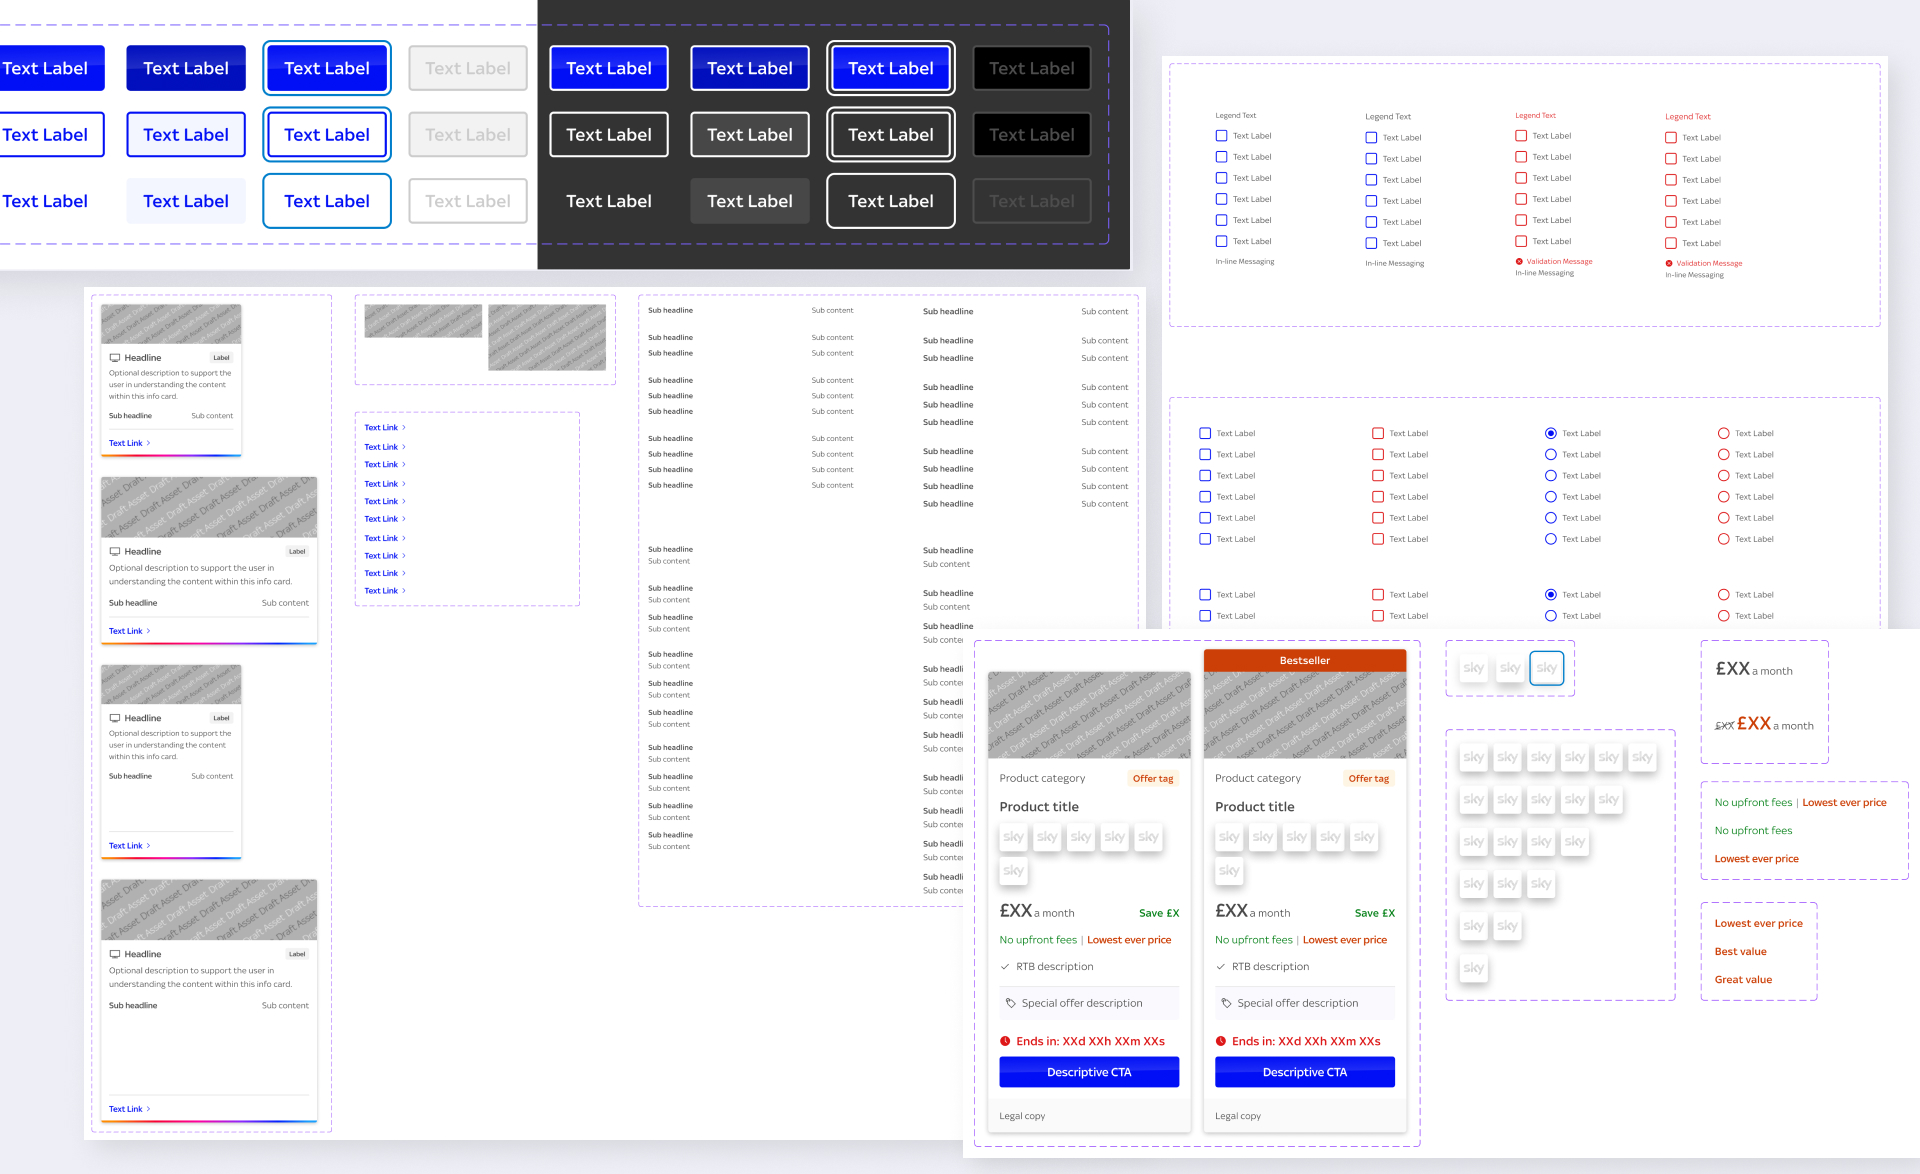Click Descriptive CTA in the Bestseller card
1920x1174 pixels.
(1304, 1072)
